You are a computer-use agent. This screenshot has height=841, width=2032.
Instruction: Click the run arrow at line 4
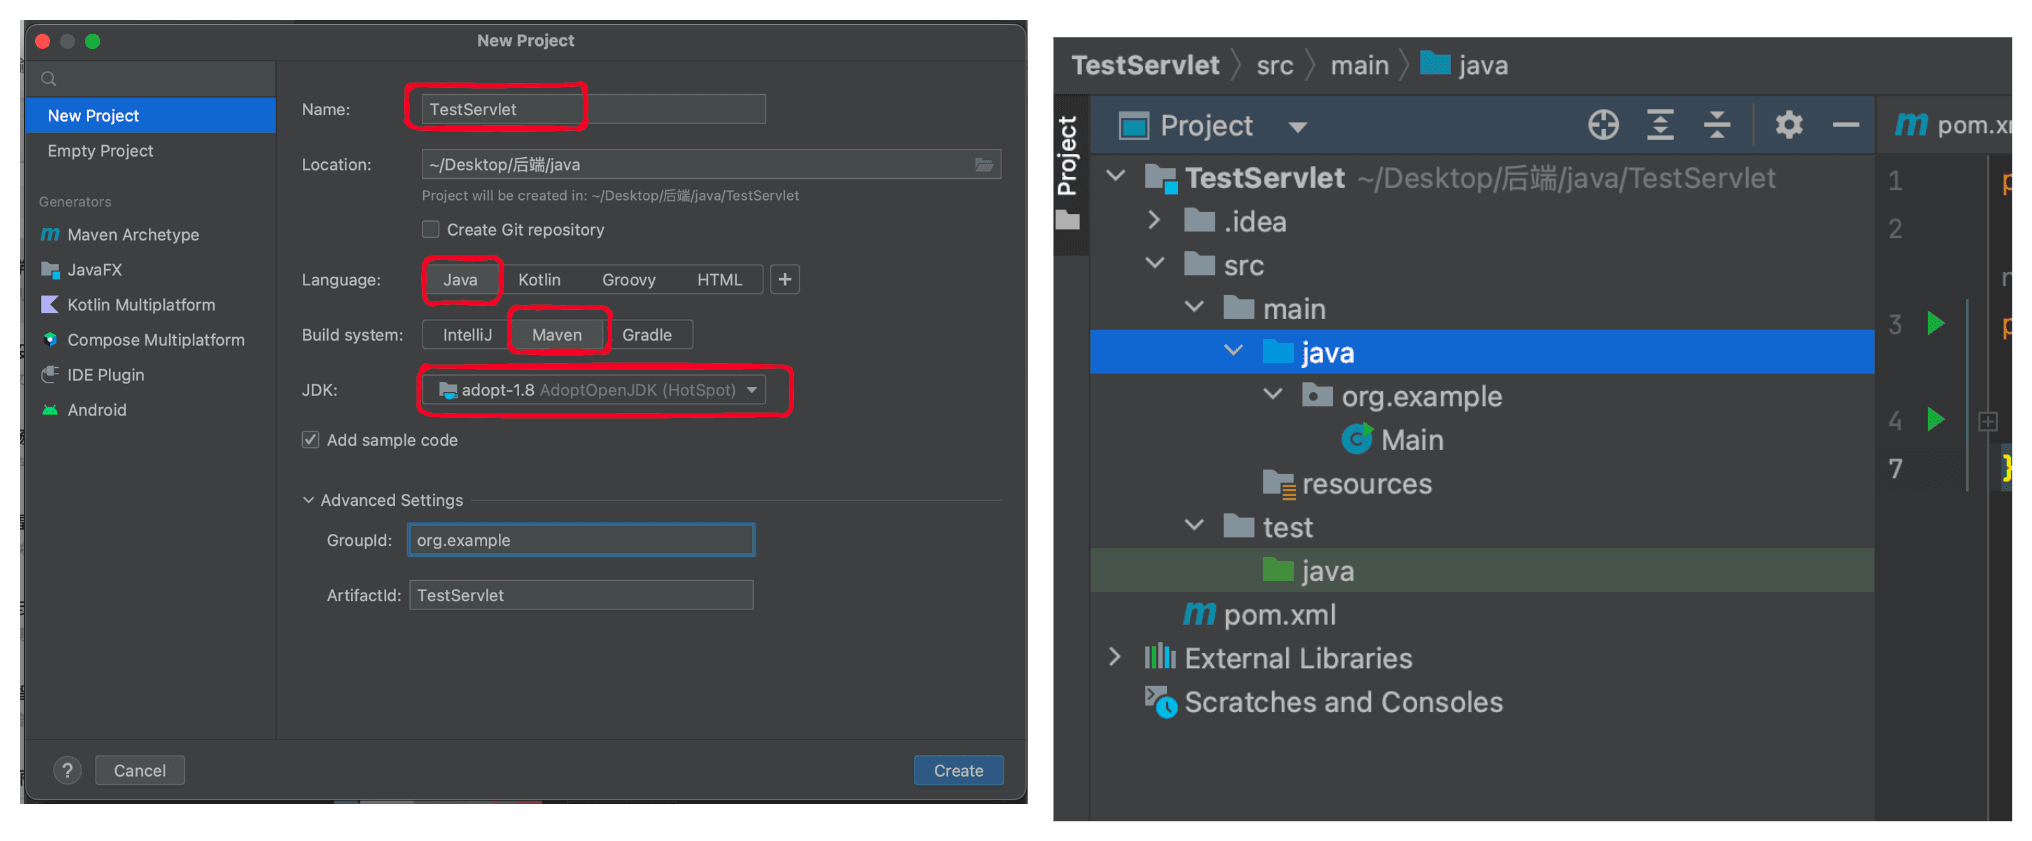pos(1936,419)
